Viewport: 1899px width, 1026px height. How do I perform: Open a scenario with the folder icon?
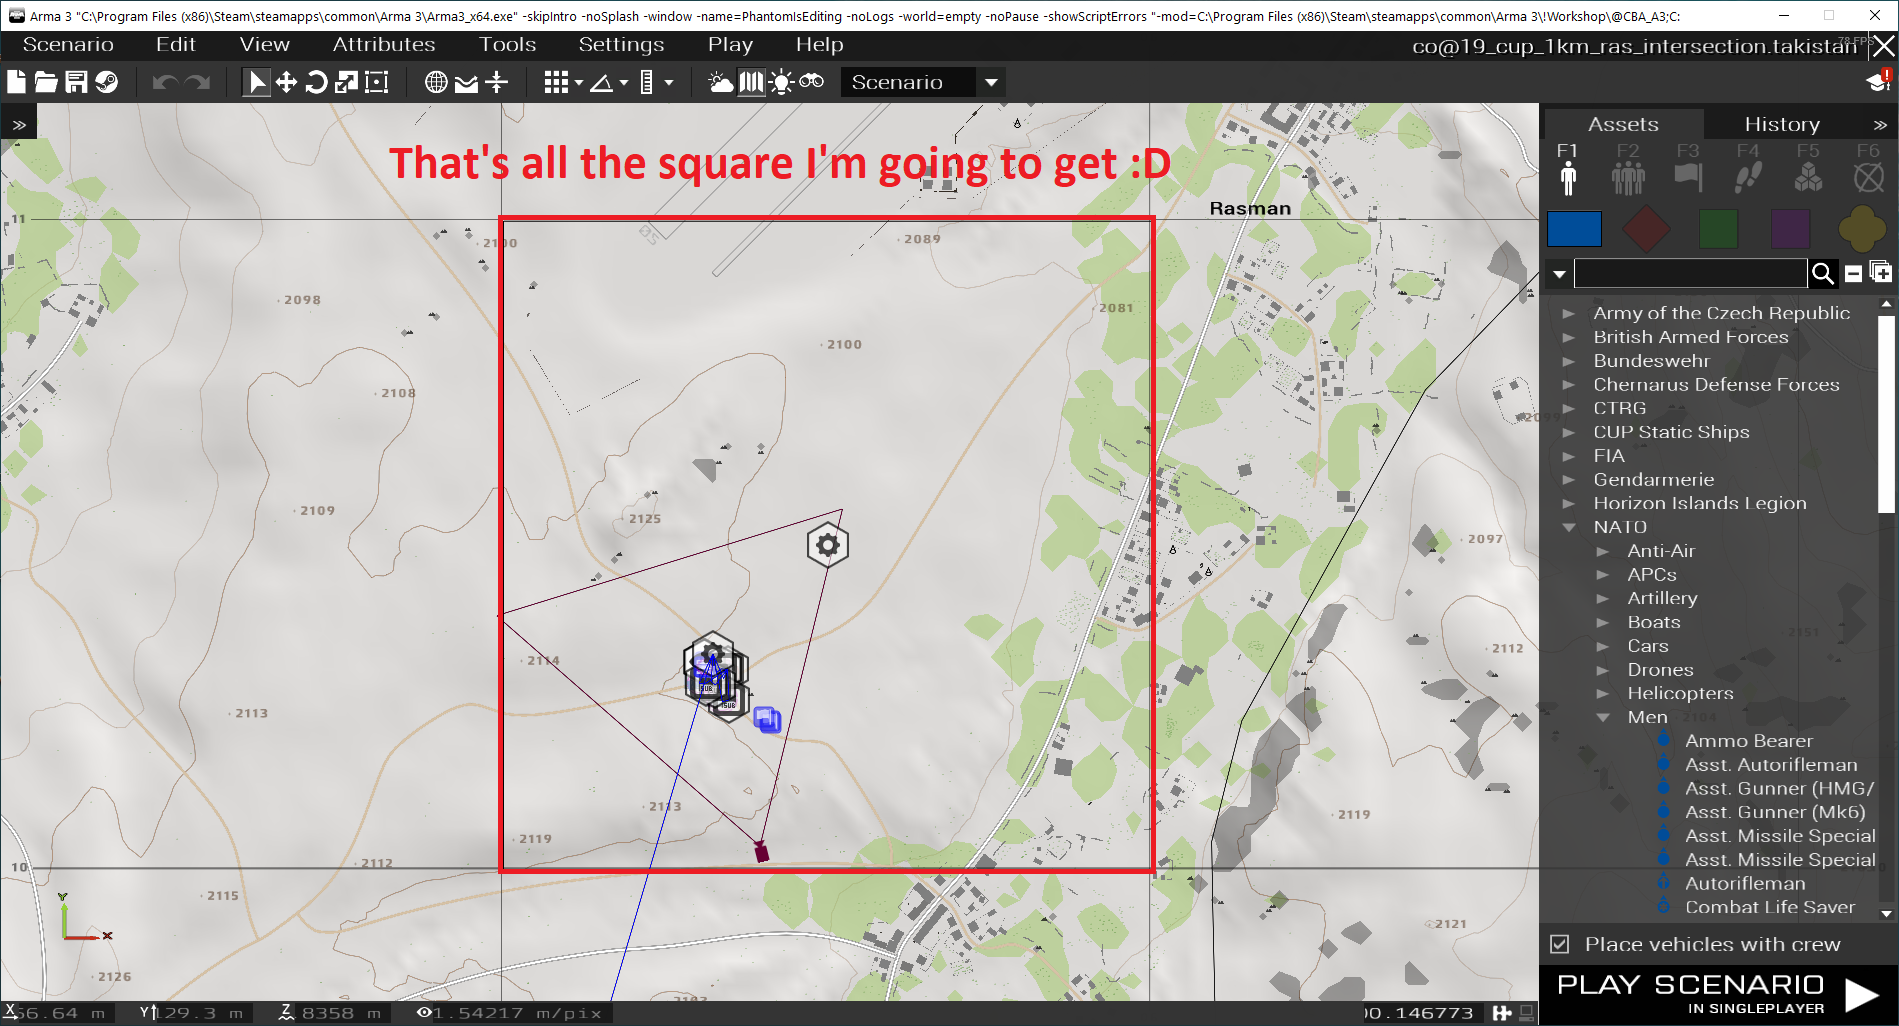46,82
